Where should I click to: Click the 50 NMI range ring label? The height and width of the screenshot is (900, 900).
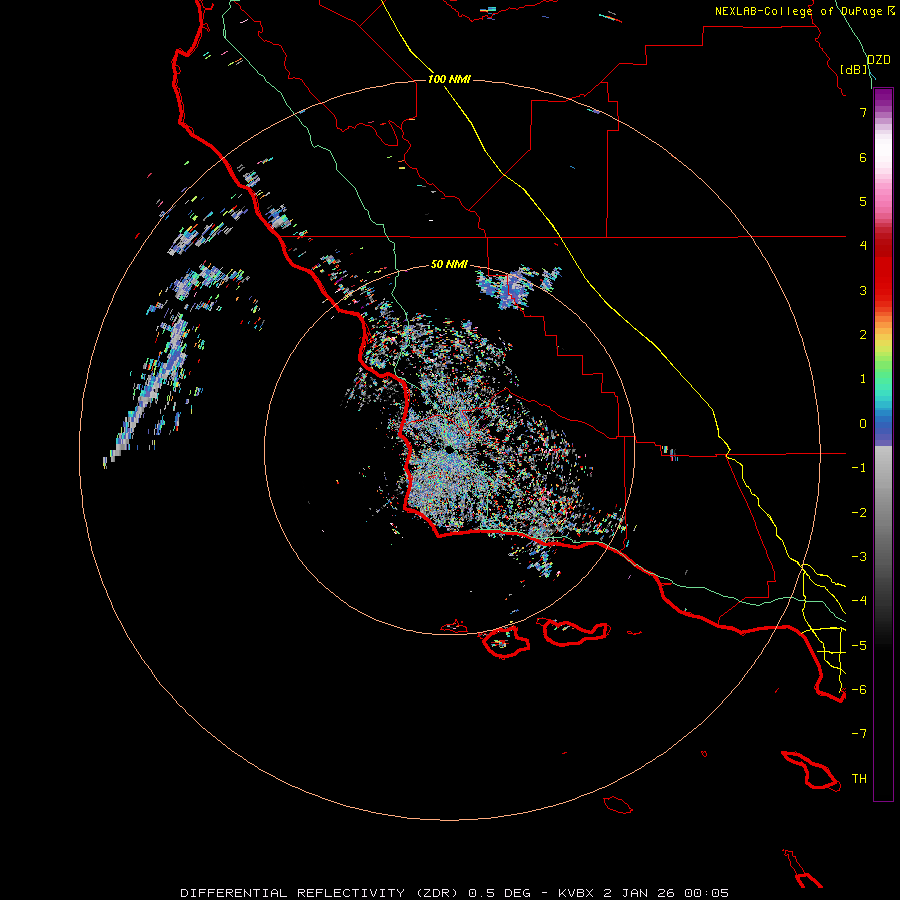(x=449, y=264)
